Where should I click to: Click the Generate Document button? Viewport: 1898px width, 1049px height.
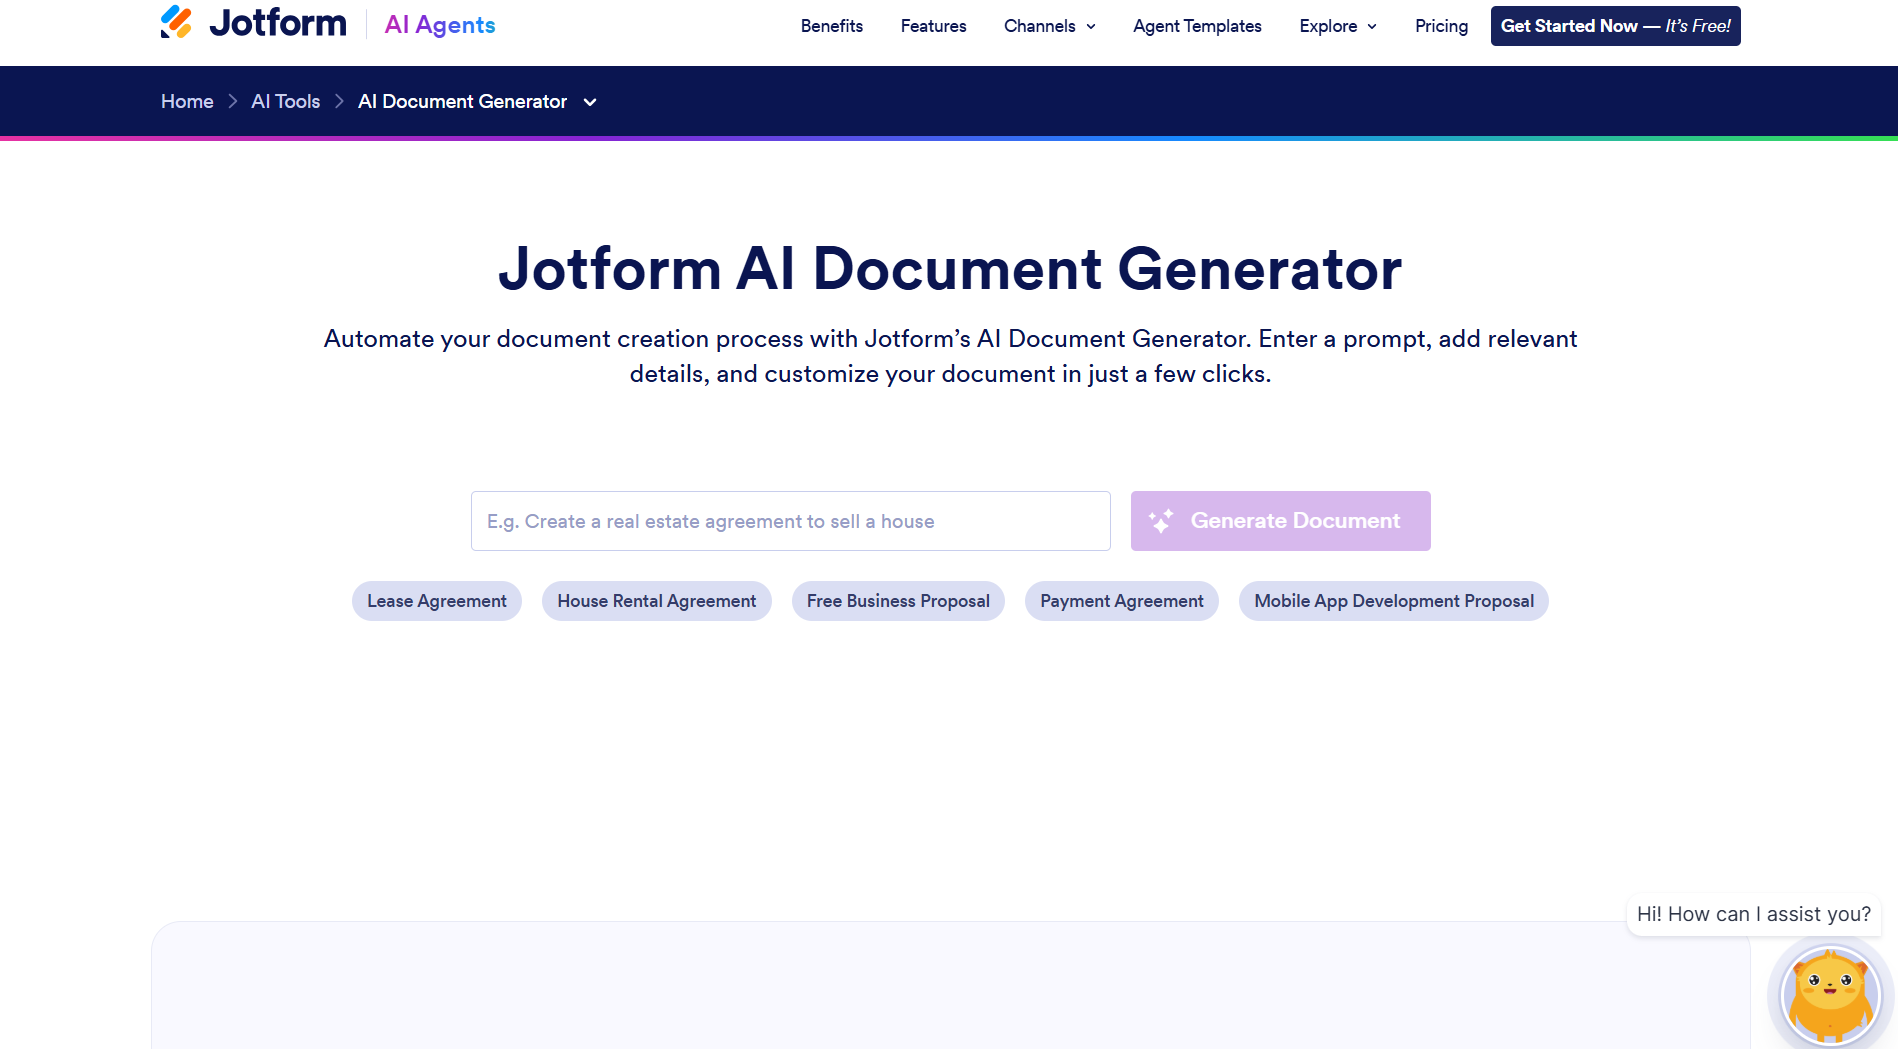point(1280,521)
